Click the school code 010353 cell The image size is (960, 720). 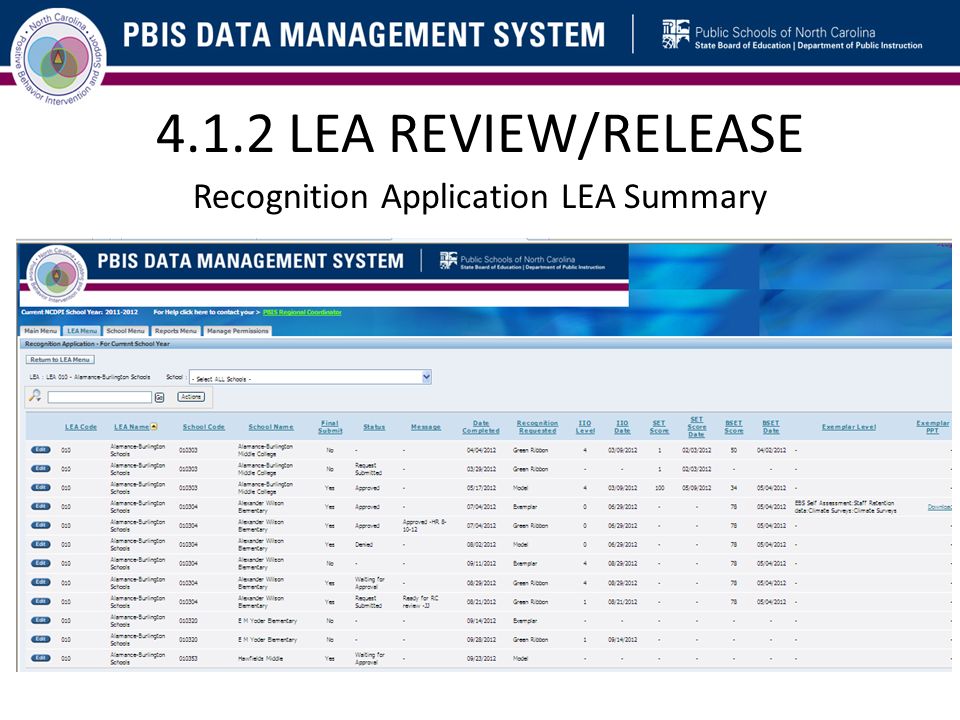[x=188, y=659]
